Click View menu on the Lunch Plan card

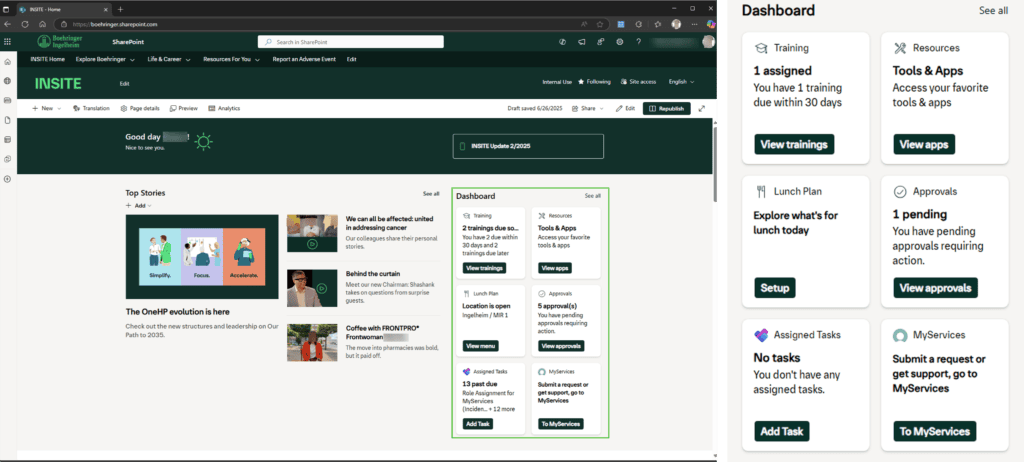(481, 346)
